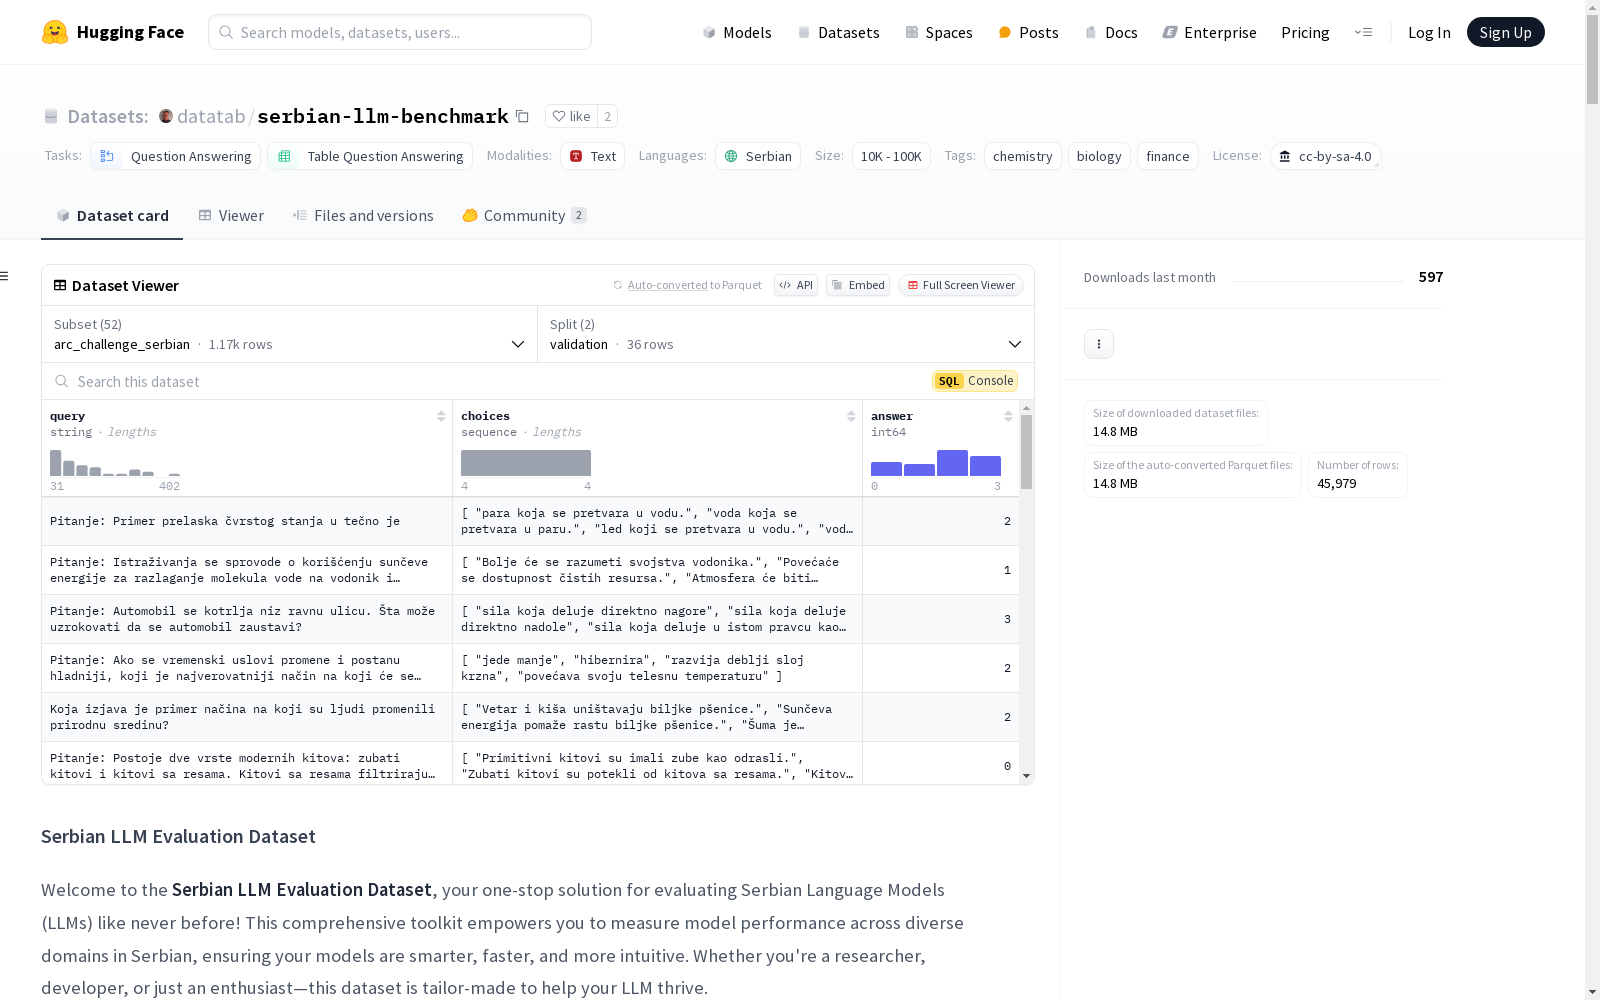The image size is (1600, 1000).
Task: Click the Question Answering task tag
Action: pos(176,156)
